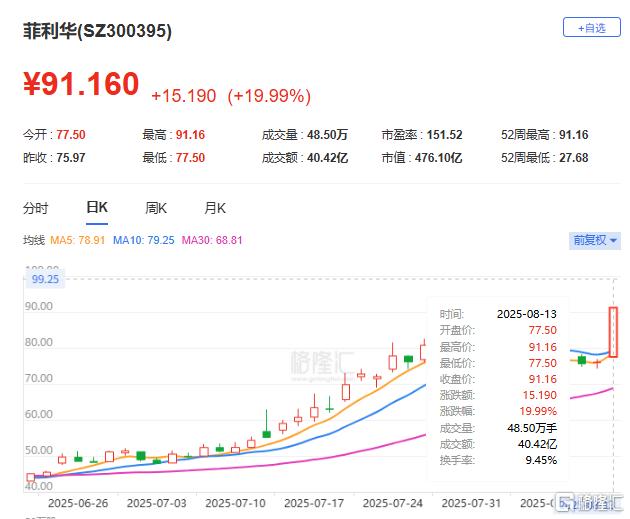Click the 50.00 y-axis price label
The height and width of the screenshot is (519, 630).
pyautogui.click(x=39, y=450)
